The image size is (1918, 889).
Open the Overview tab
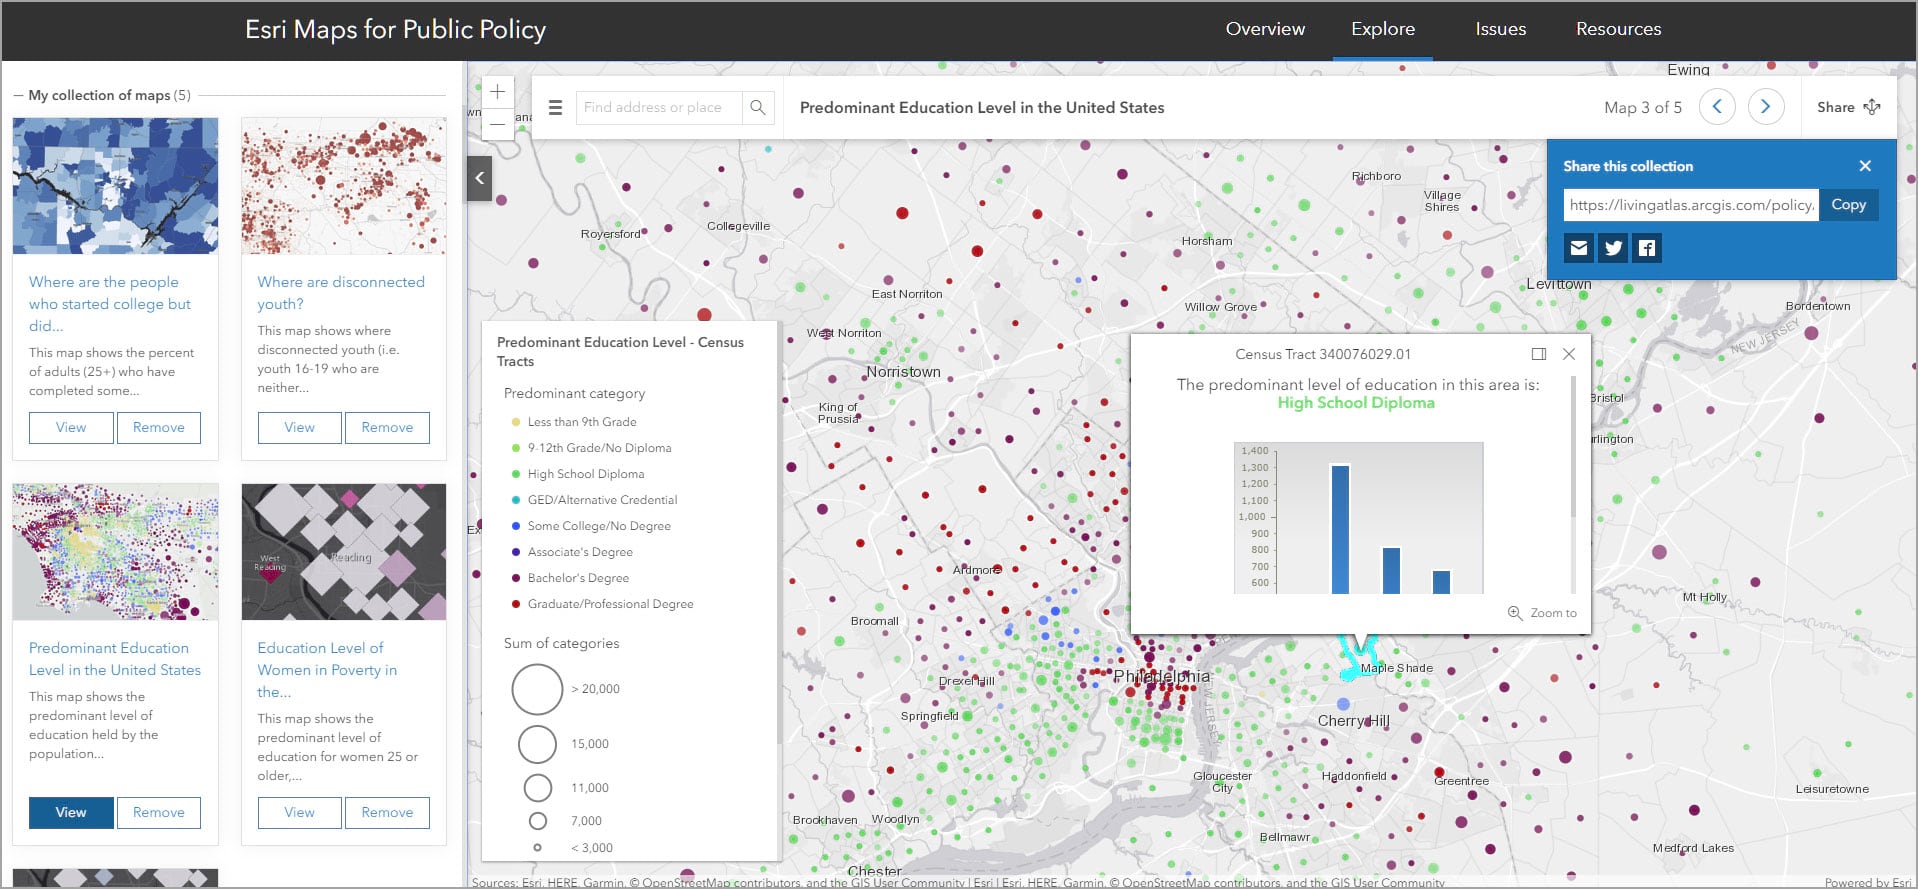pos(1265,29)
